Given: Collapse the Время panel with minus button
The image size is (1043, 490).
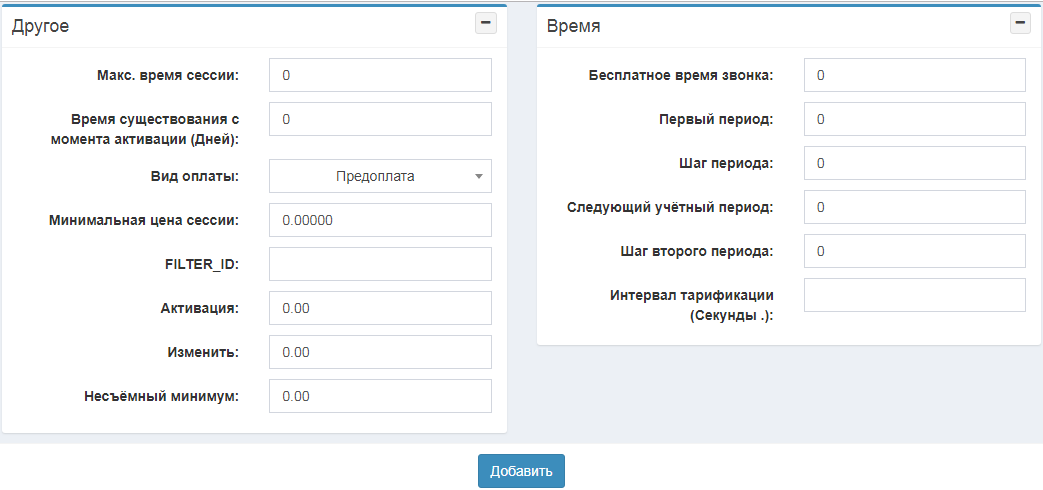Looking at the screenshot, I should click(1020, 24).
